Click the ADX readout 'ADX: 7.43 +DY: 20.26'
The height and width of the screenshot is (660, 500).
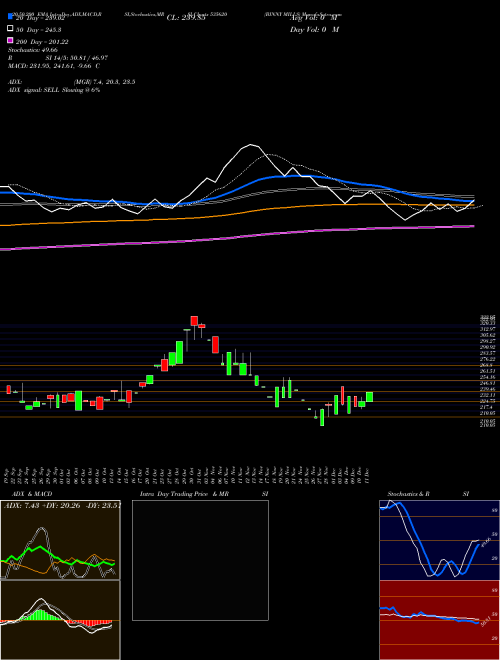click(62, 506)
